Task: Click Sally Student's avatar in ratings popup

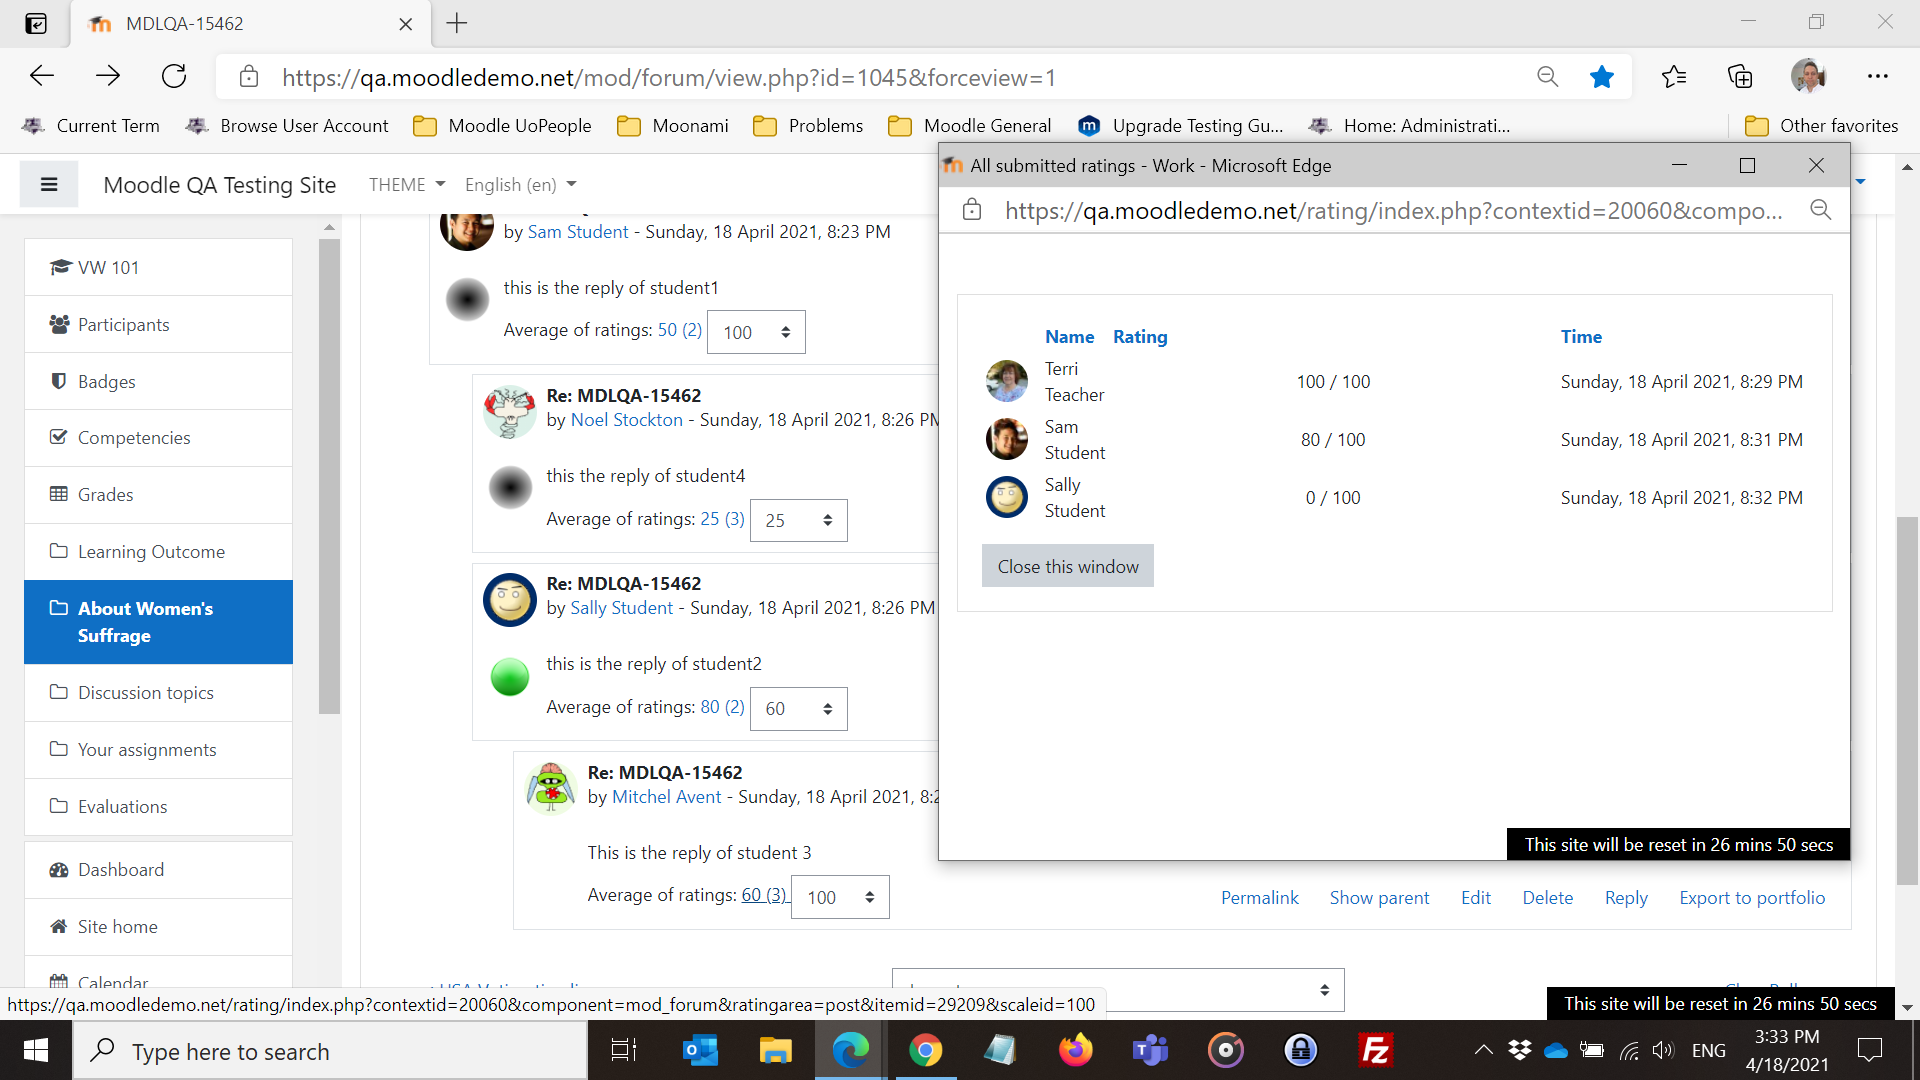Action: (x=1007, y=497)
